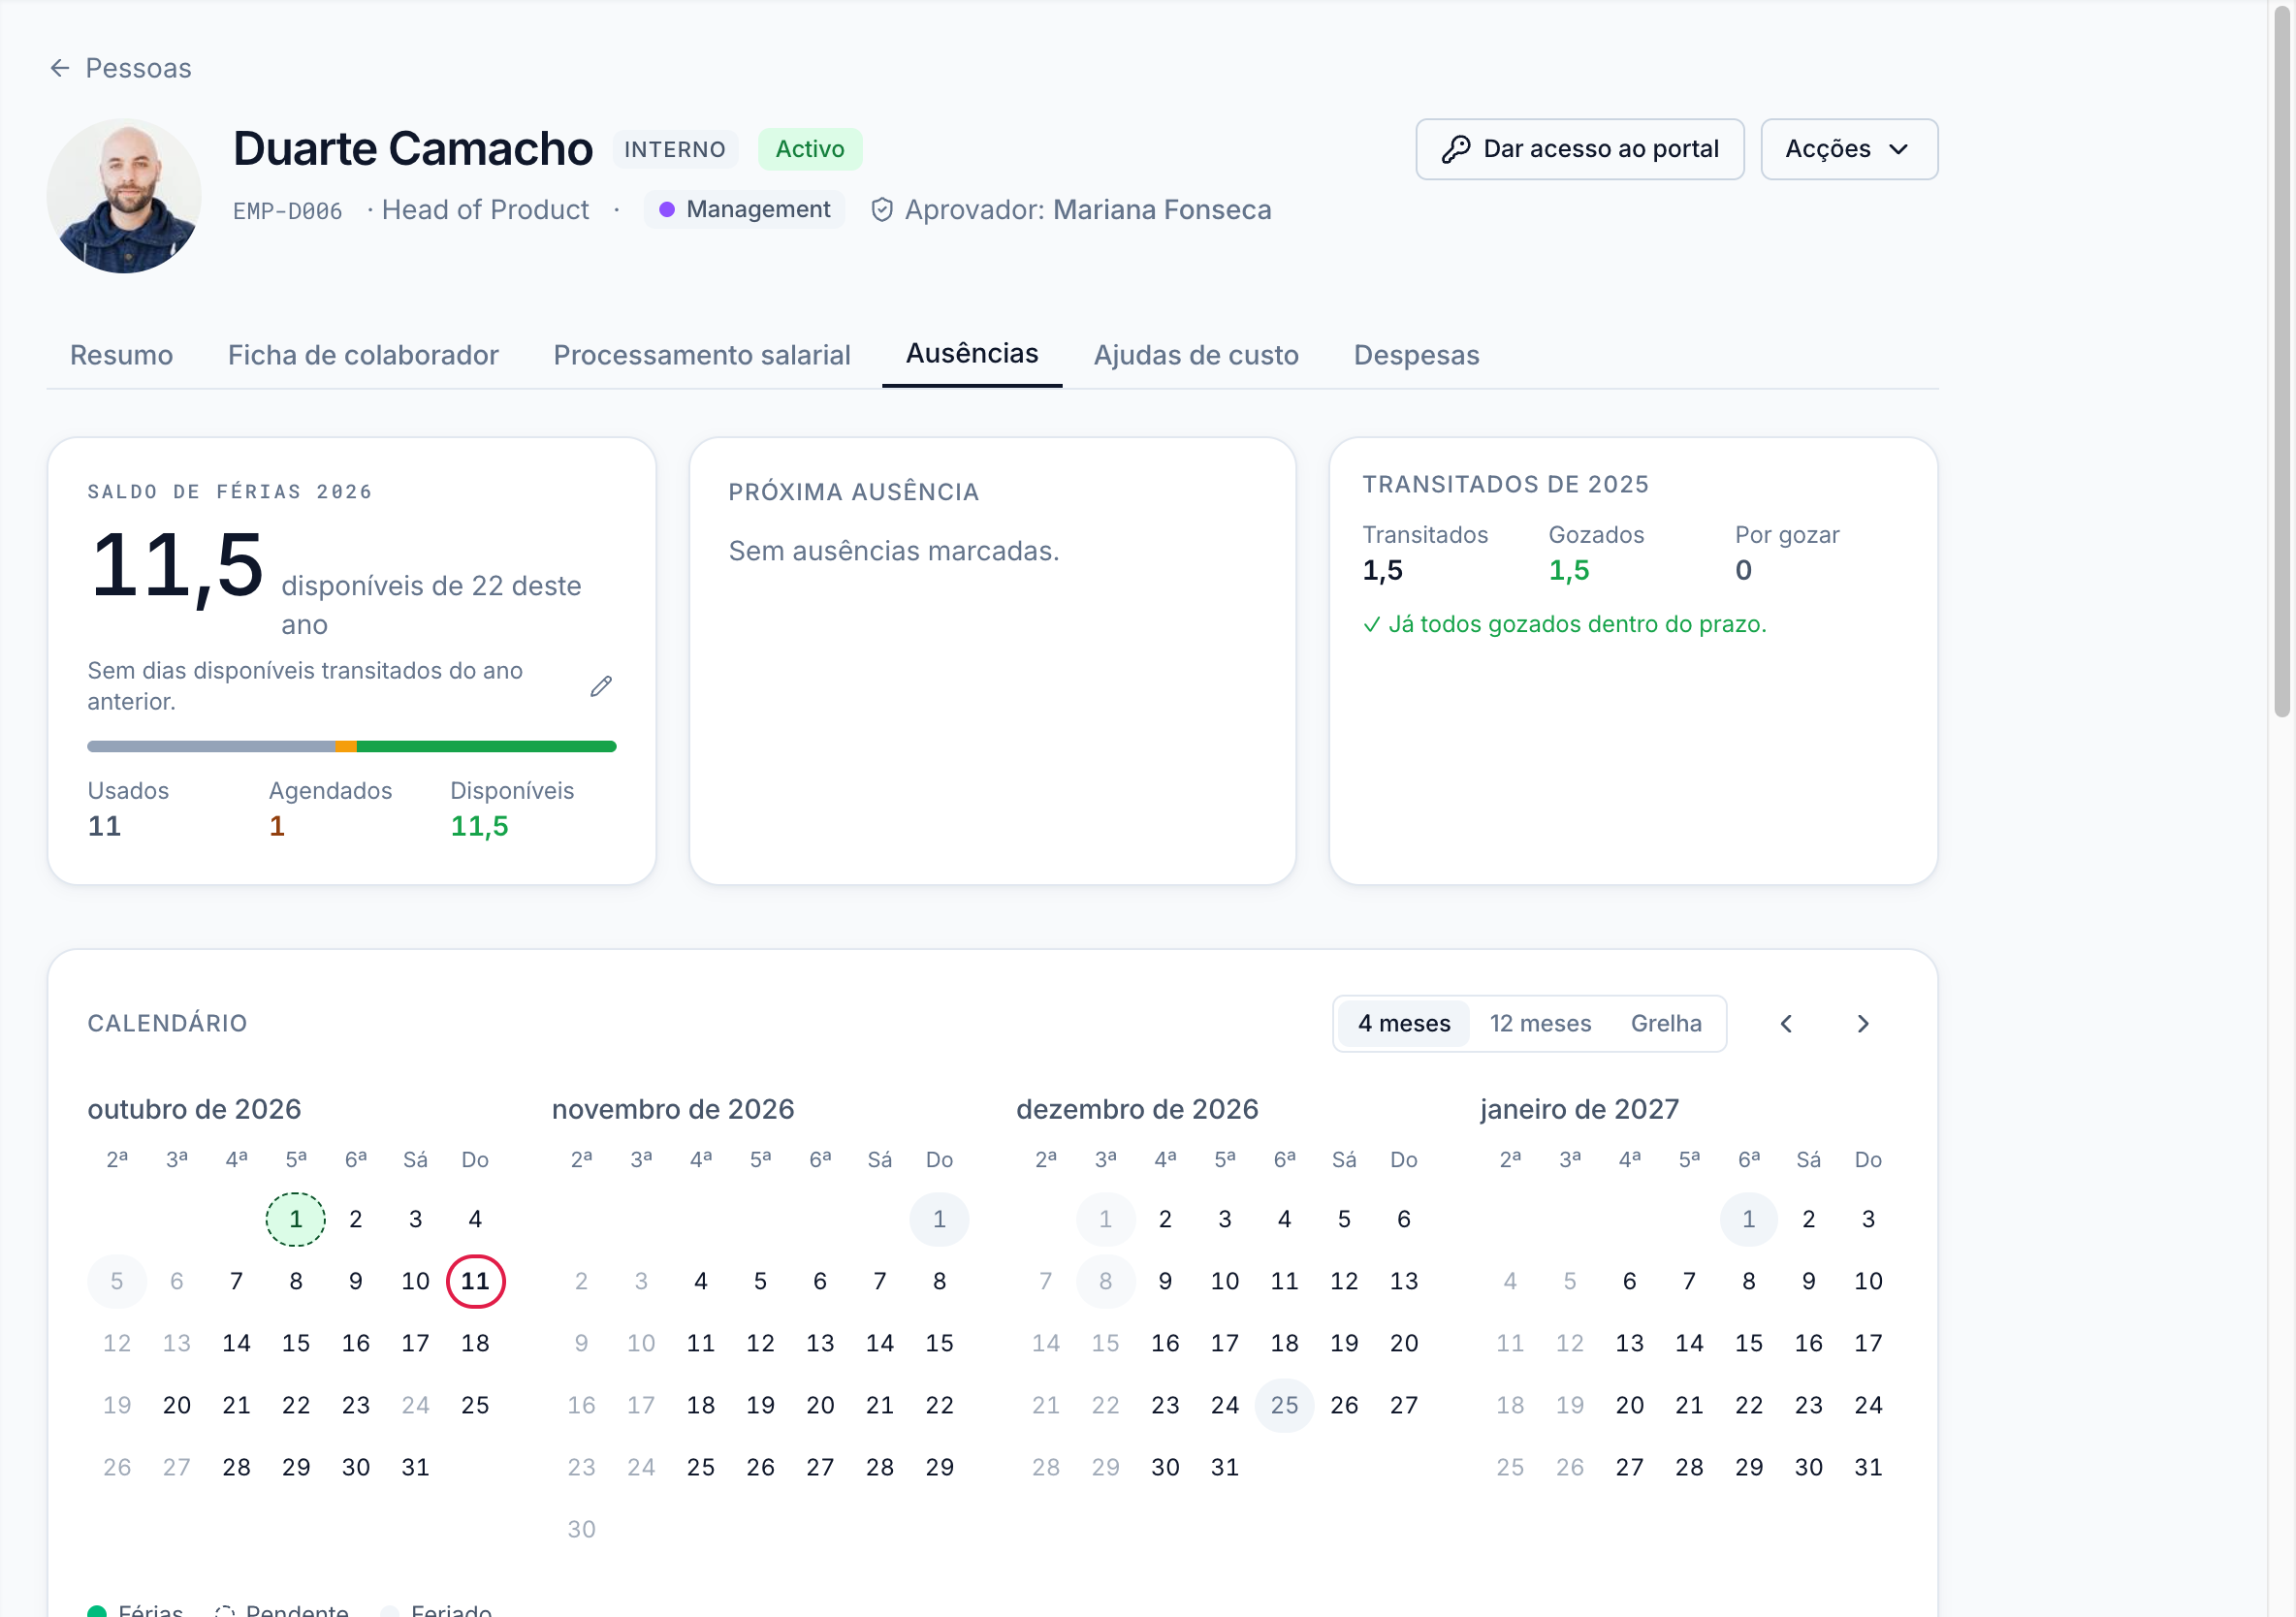Select the Ausências tab
Viewport: 2296px width, 1617px height.
click(x=972, y=354)
